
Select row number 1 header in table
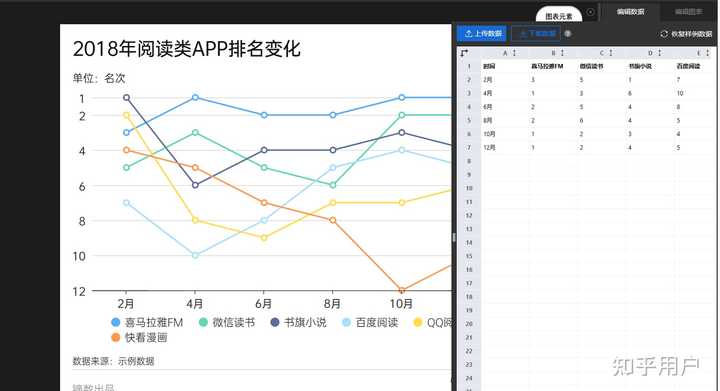(x=469, y=66)
